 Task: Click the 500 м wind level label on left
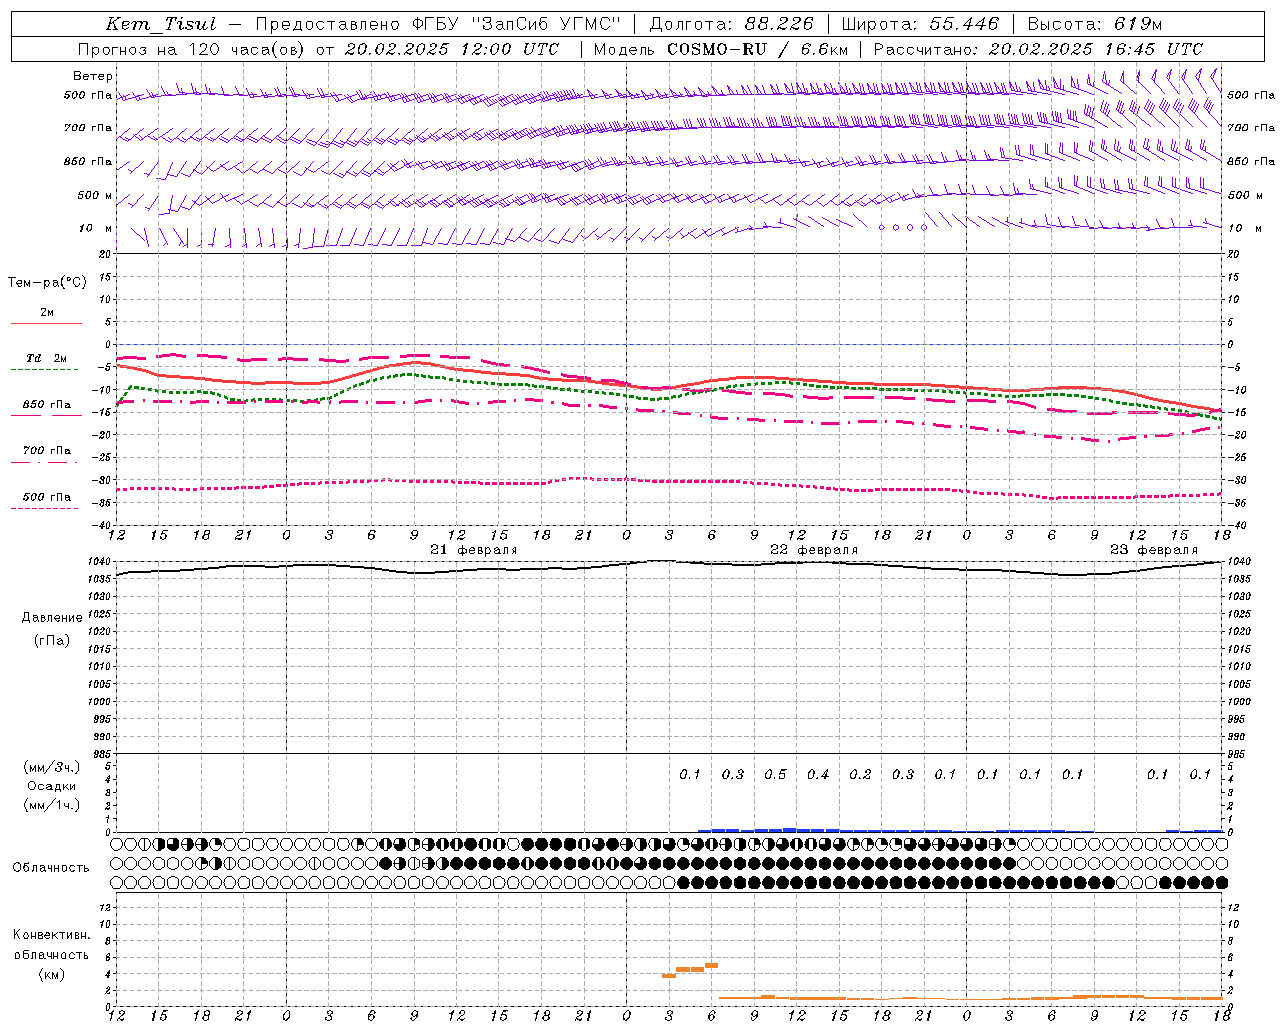[x=95, y=195]
